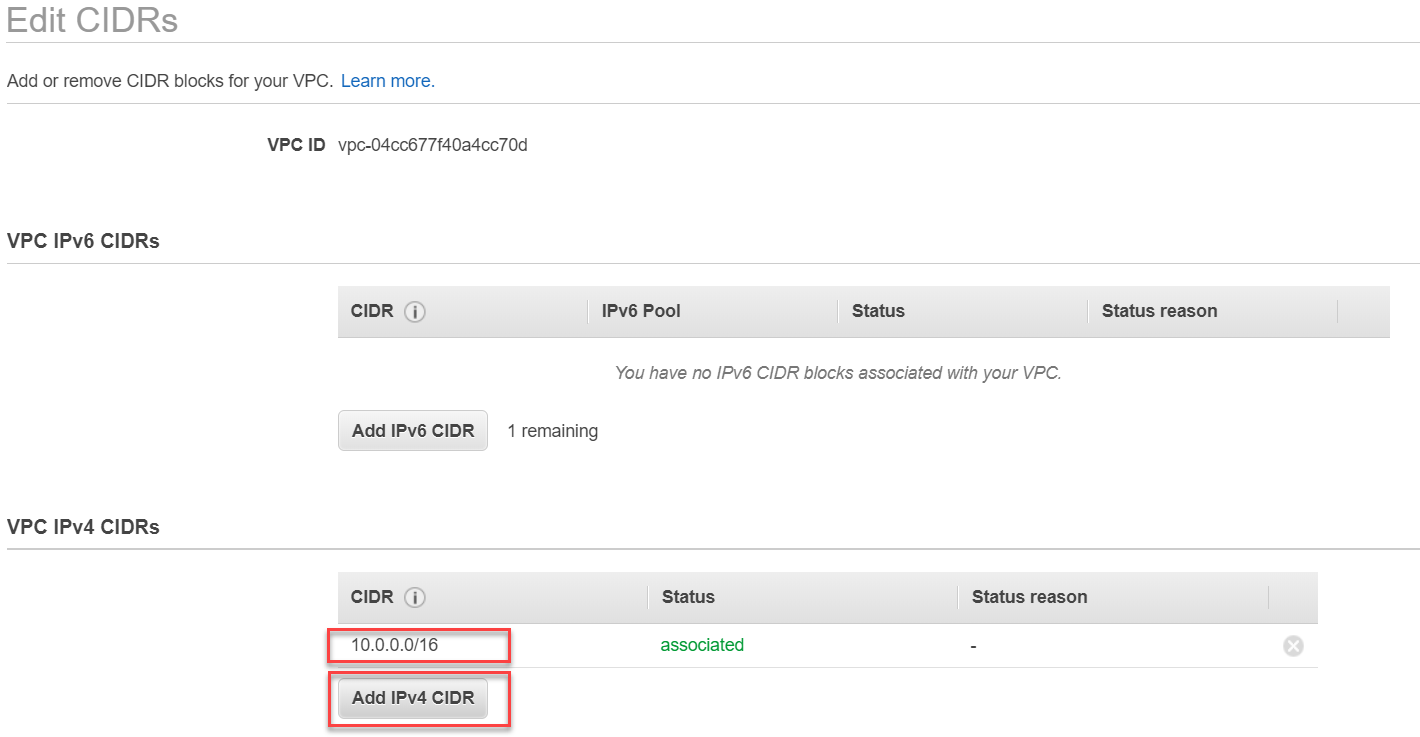Image resolution: width=1420 pixels, height=737 pixels.
Task: Click the '1 remaining' text
Action: tap(553, 431)
